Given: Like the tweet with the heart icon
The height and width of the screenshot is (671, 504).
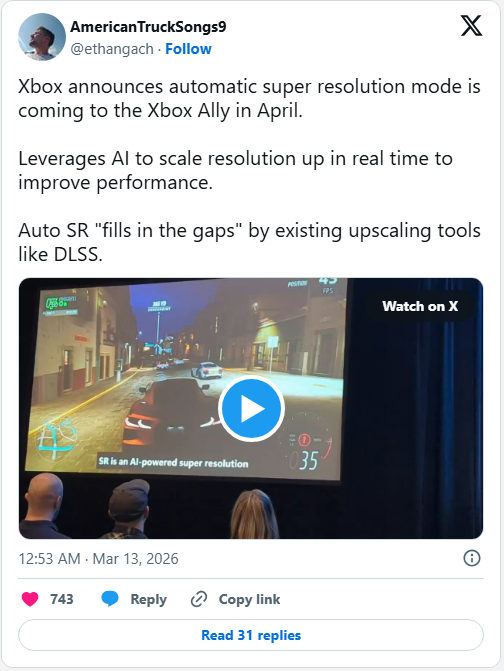Looking at the screenshot, I should click(x=30, y=599).
